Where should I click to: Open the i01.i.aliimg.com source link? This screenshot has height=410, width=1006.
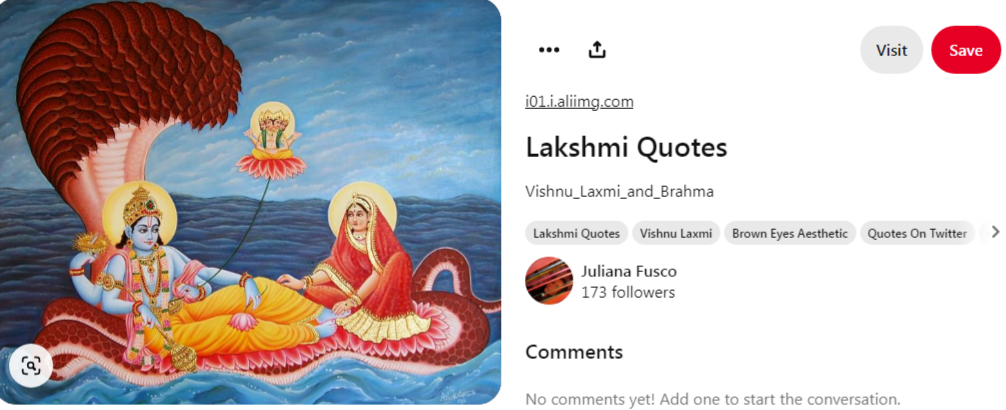[x=579, y=101]
